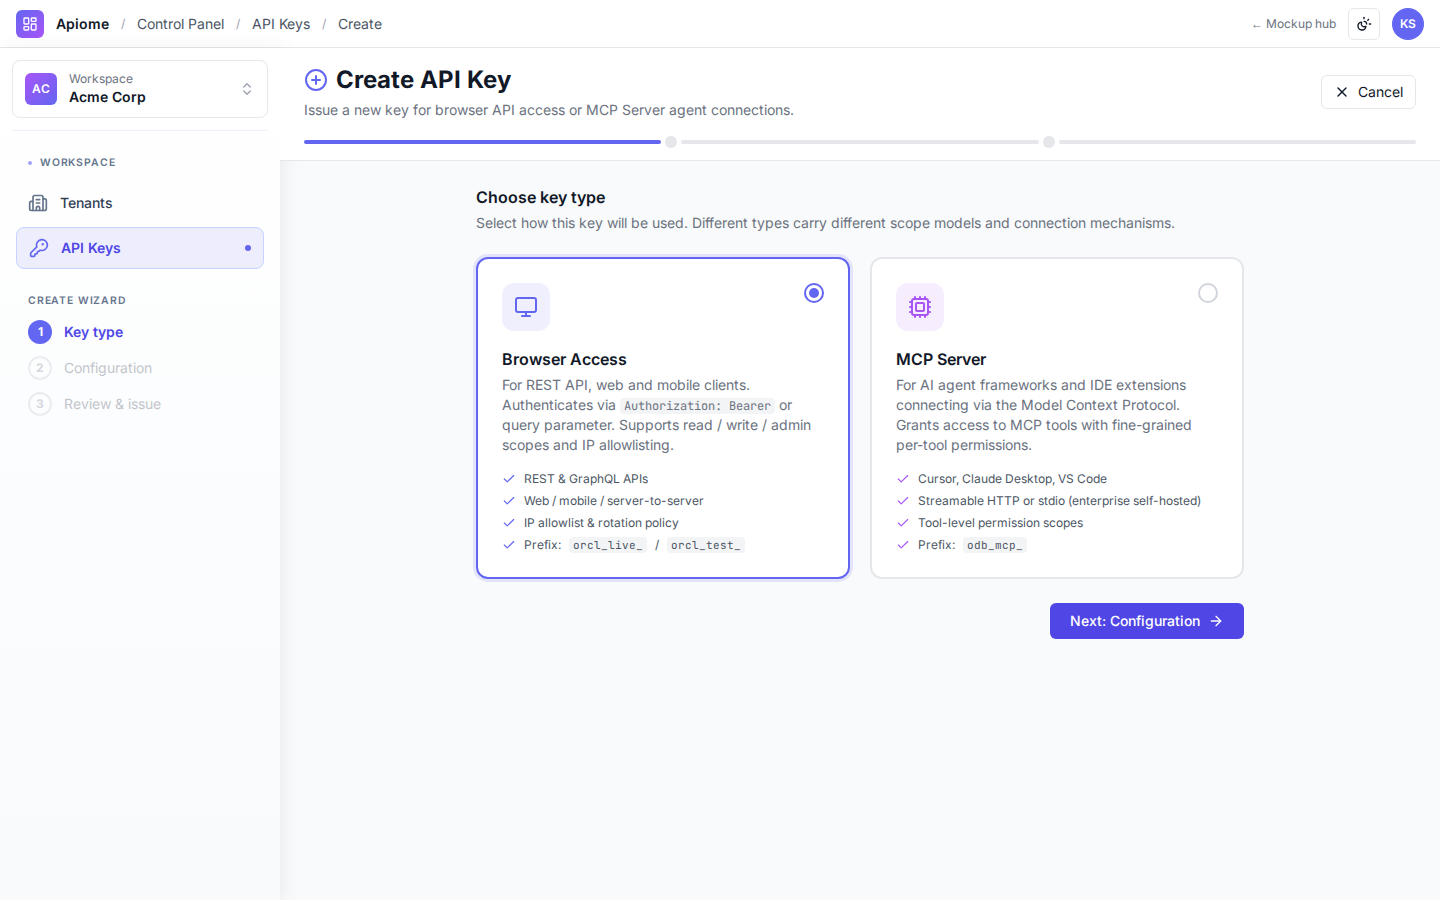Click the Apiome logo icon
This screenshot has height=900, width=1440.
click(x=30, y=24)
